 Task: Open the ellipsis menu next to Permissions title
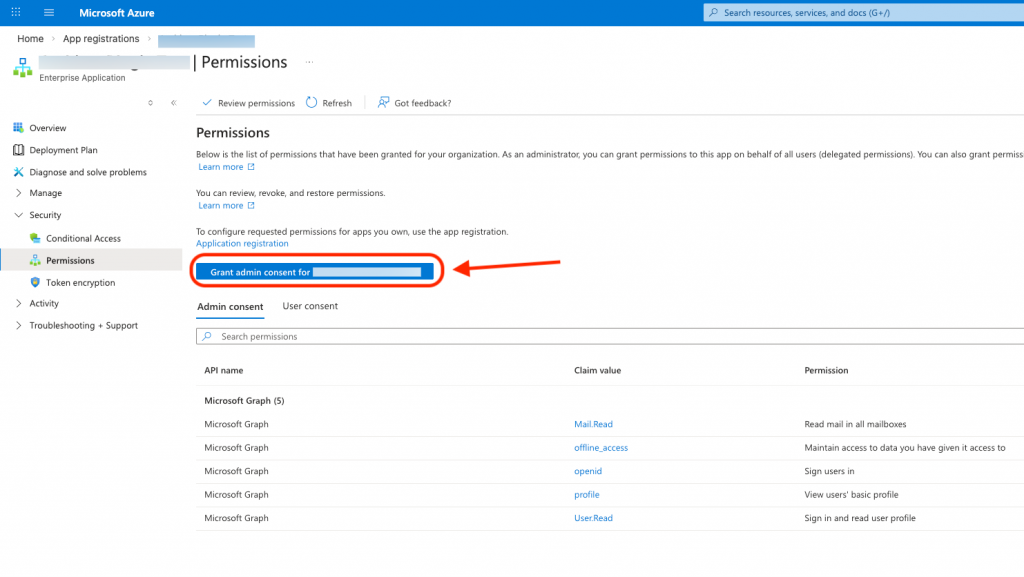tap(310, 63)
